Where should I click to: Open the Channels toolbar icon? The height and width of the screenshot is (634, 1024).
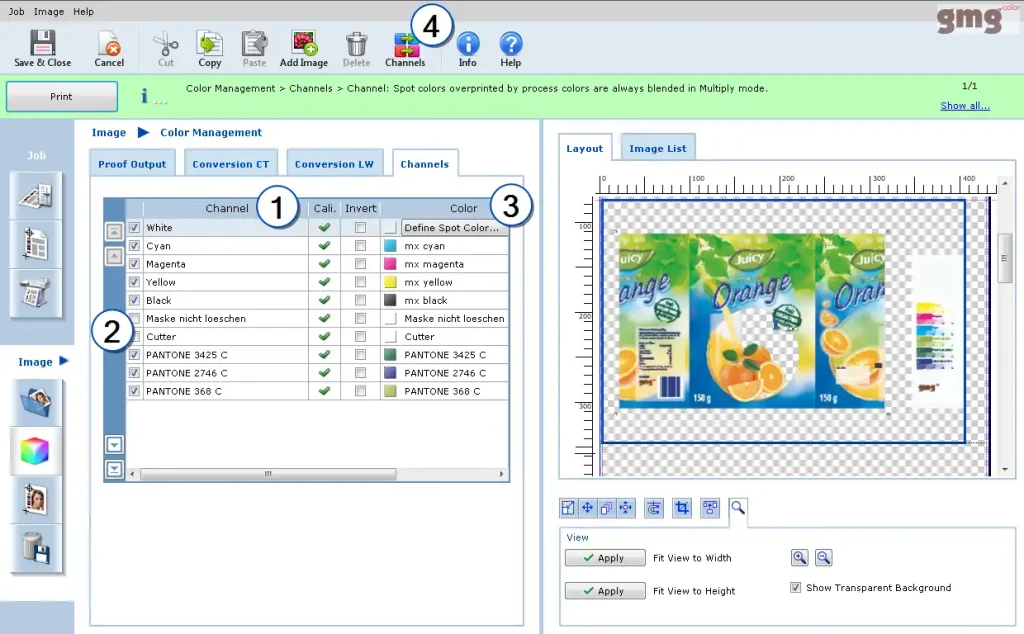coord(405,44)
